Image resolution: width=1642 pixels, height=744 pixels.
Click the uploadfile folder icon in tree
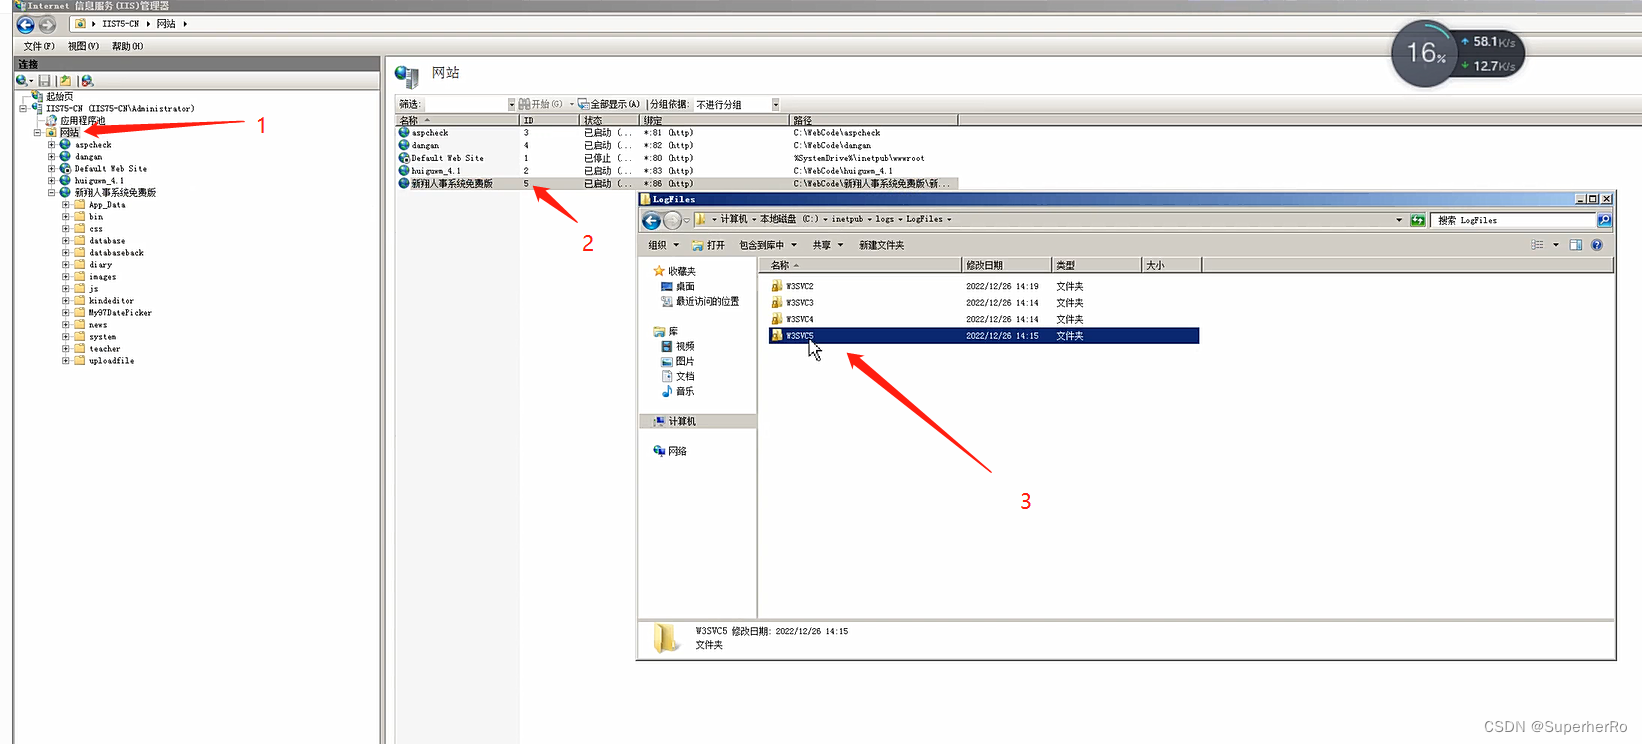click(x=79, y=361)
